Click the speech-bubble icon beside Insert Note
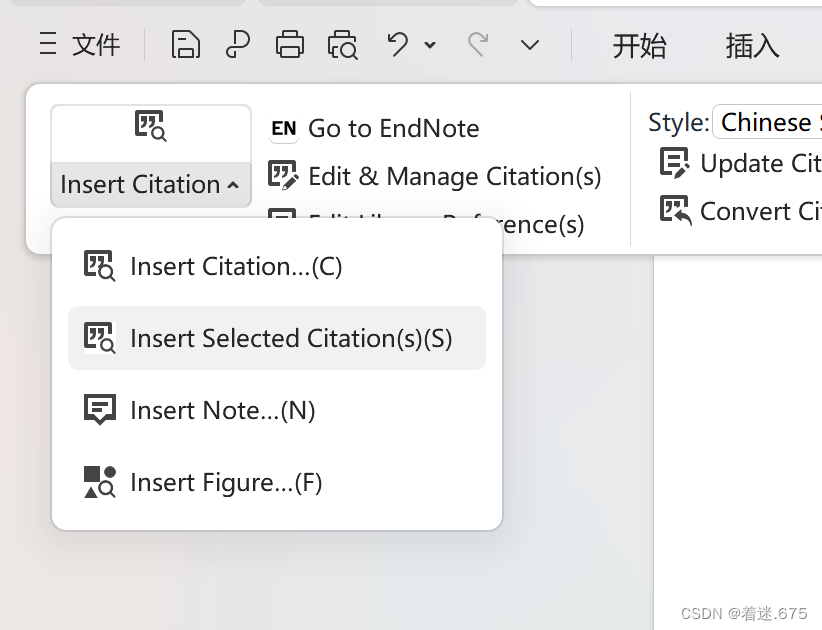This screenshot has height=630, width=822. click(100, 409)
